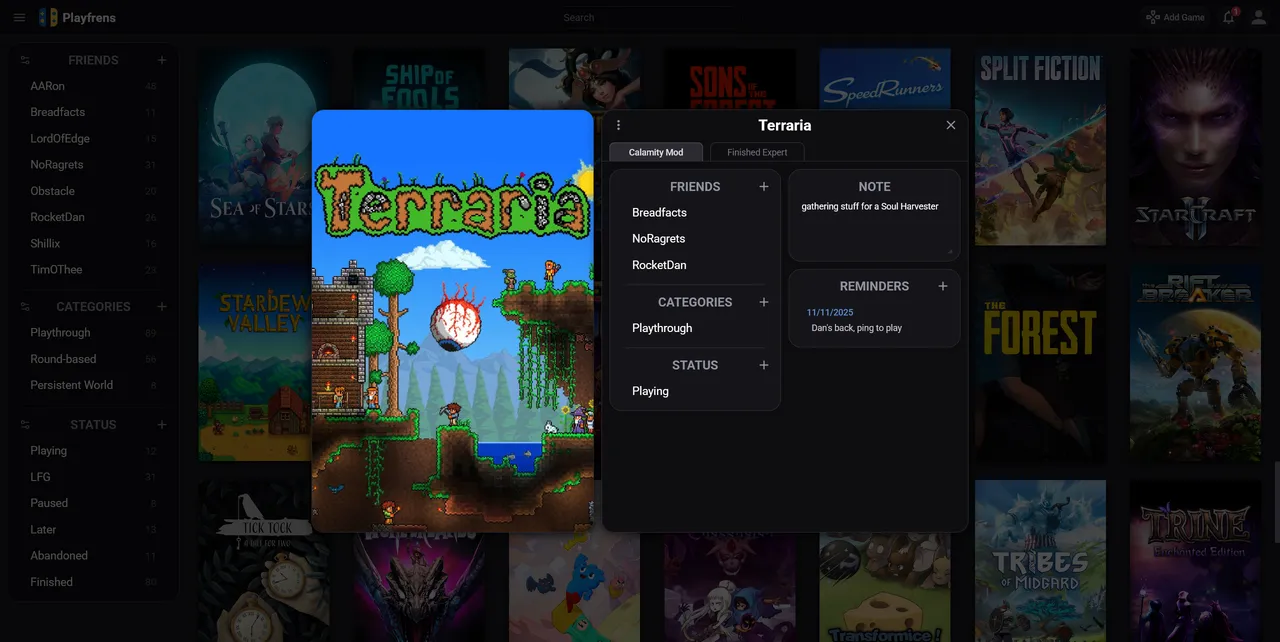The width and height of the screenshot is (1280, 642).
Task: Click the Playfrens logo icon
Action: 48,17
